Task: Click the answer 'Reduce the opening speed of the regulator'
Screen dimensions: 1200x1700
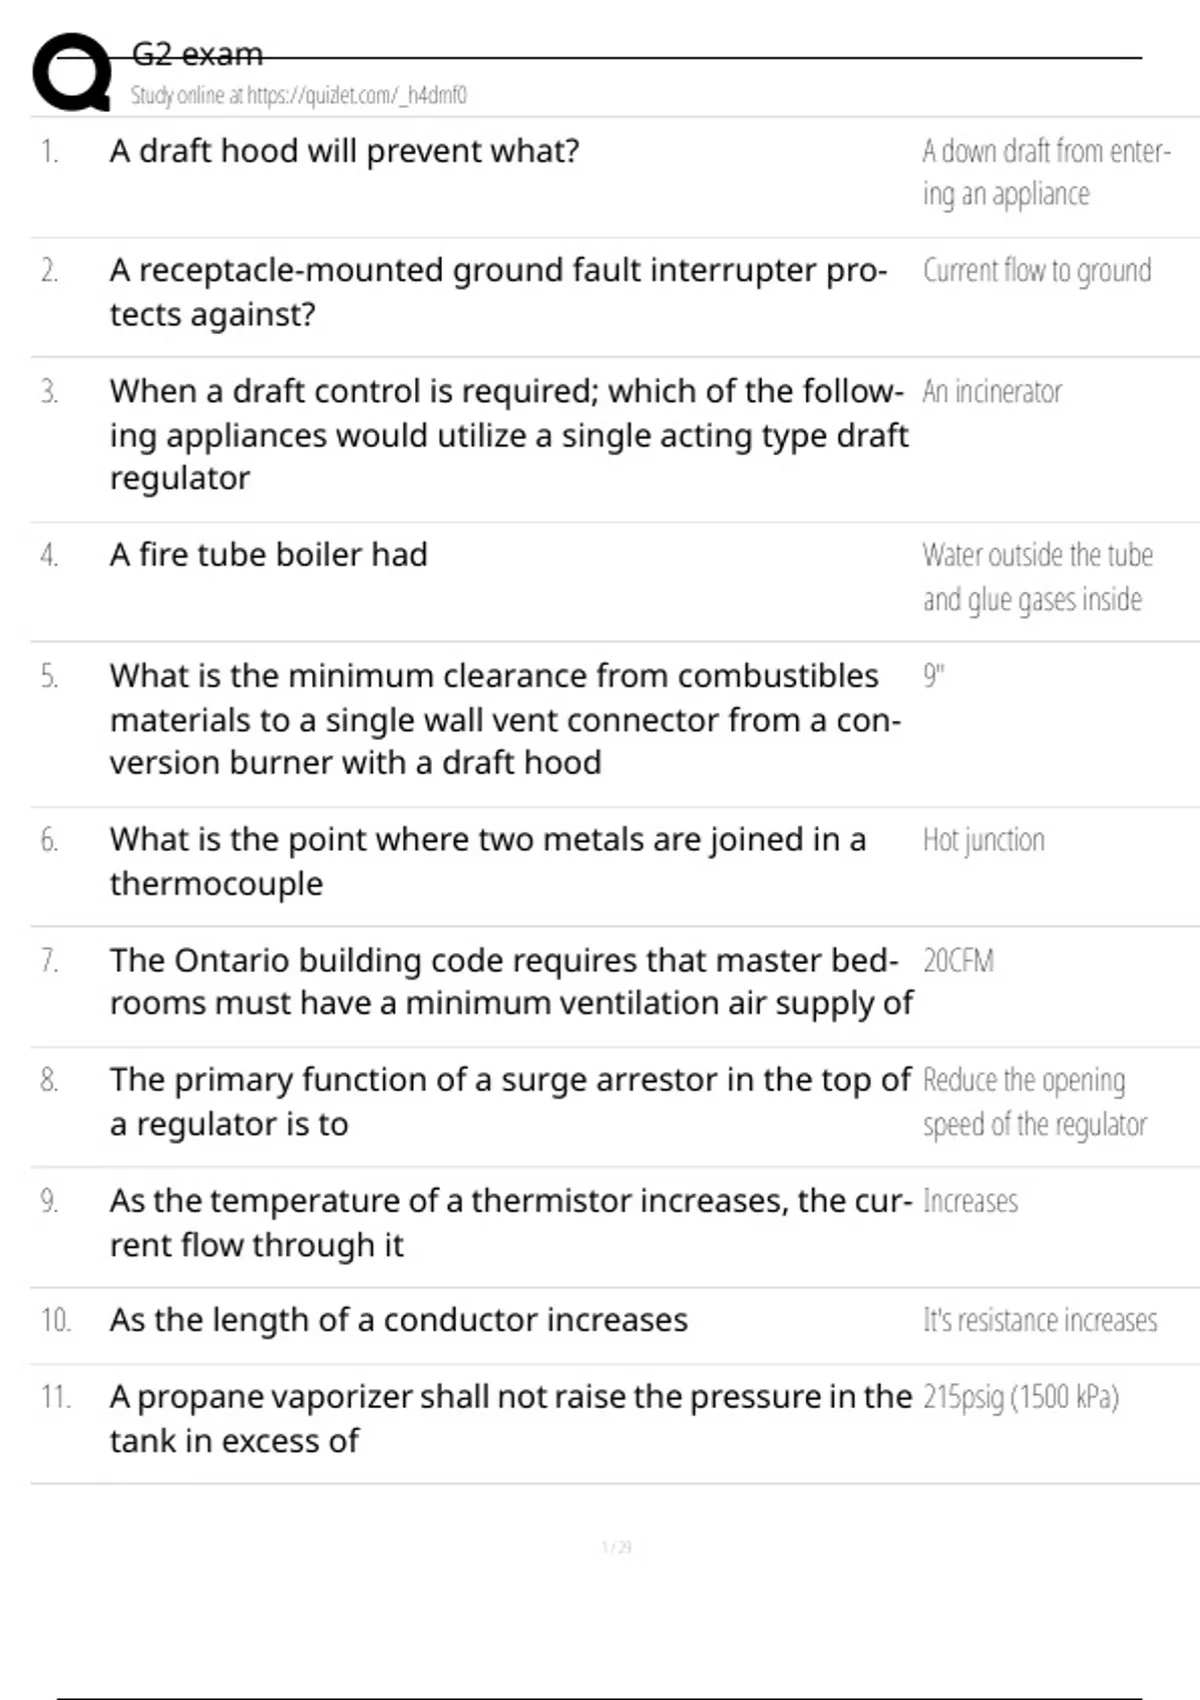Action: [1033, 1102]
